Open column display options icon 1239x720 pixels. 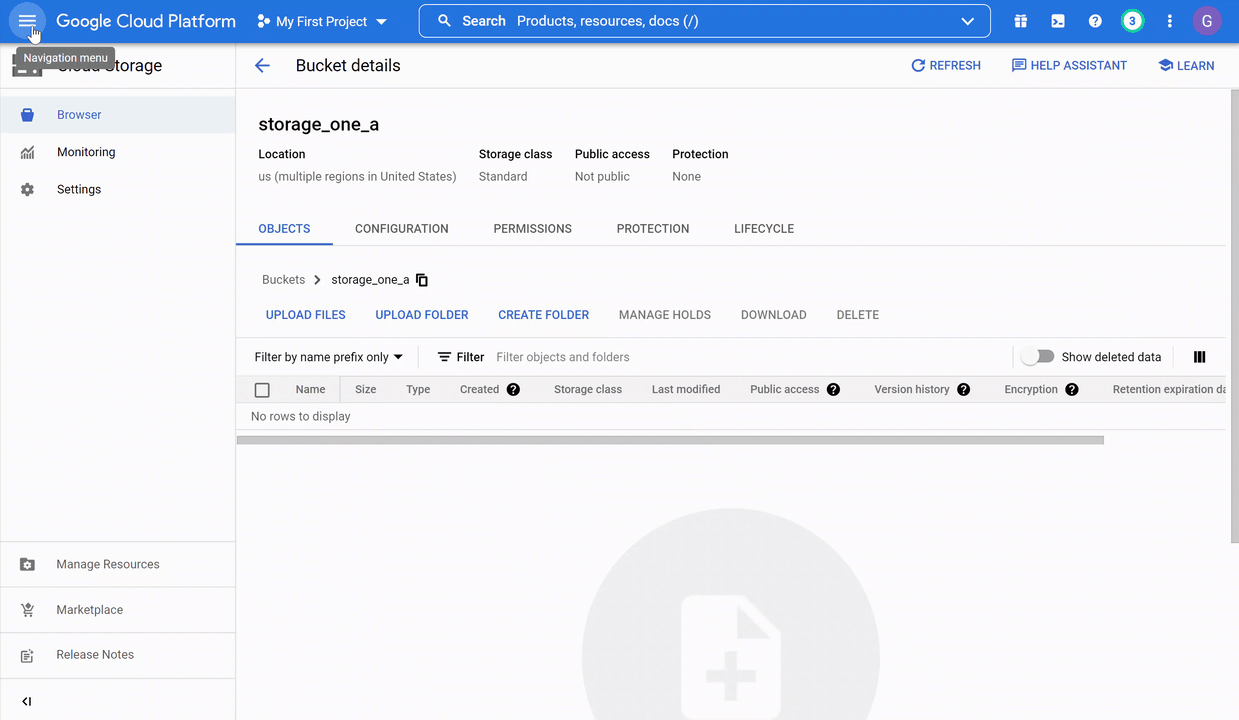[x=1200, y=357]
